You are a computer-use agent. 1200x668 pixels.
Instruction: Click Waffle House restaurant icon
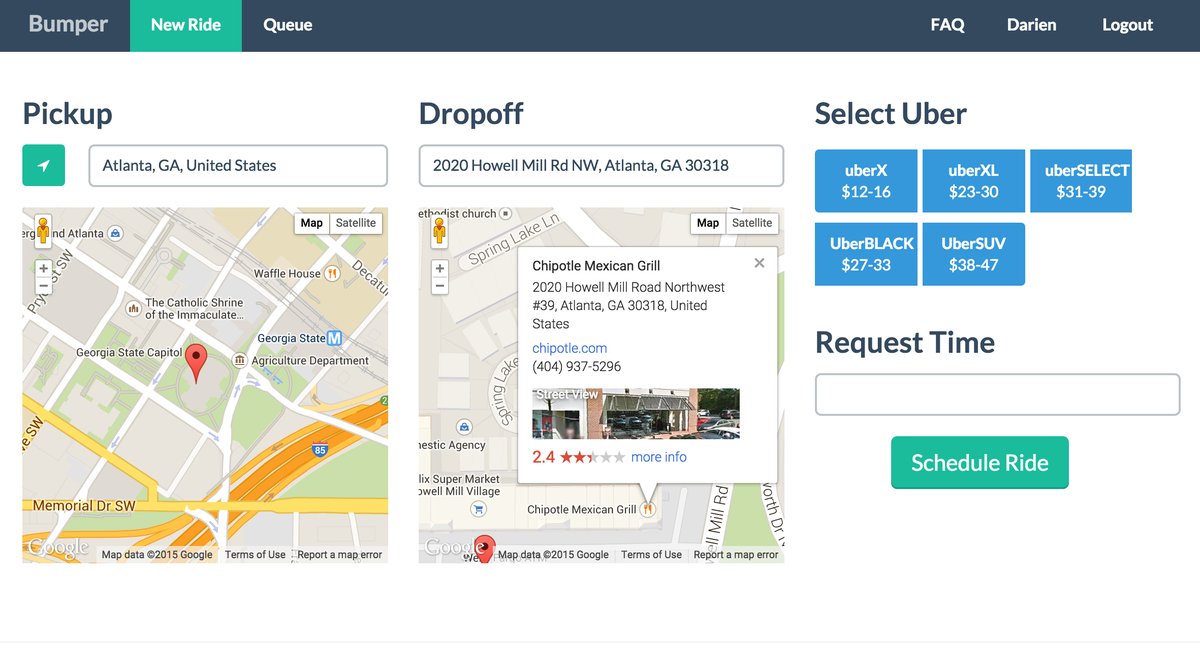click(334, 273)
